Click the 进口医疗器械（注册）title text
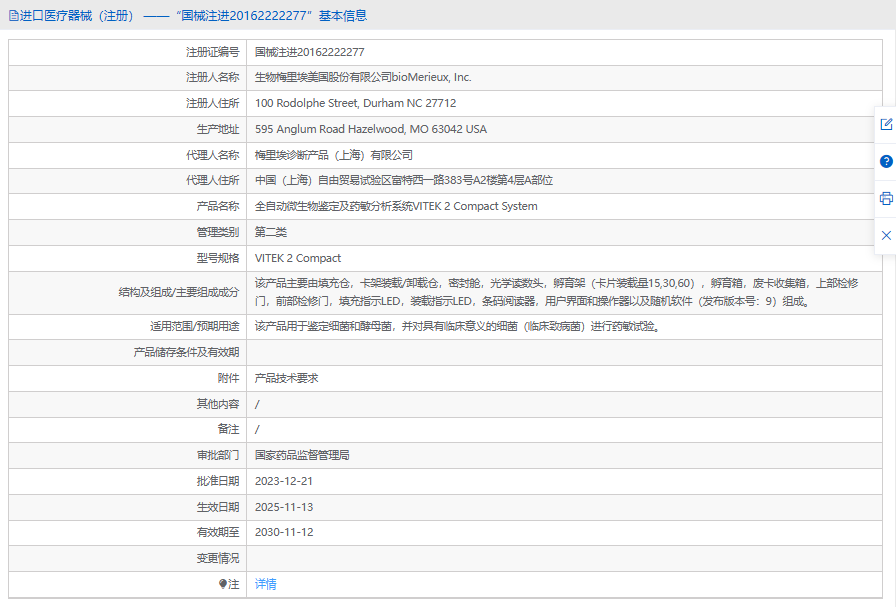896x607 pixels. (77, 16)
